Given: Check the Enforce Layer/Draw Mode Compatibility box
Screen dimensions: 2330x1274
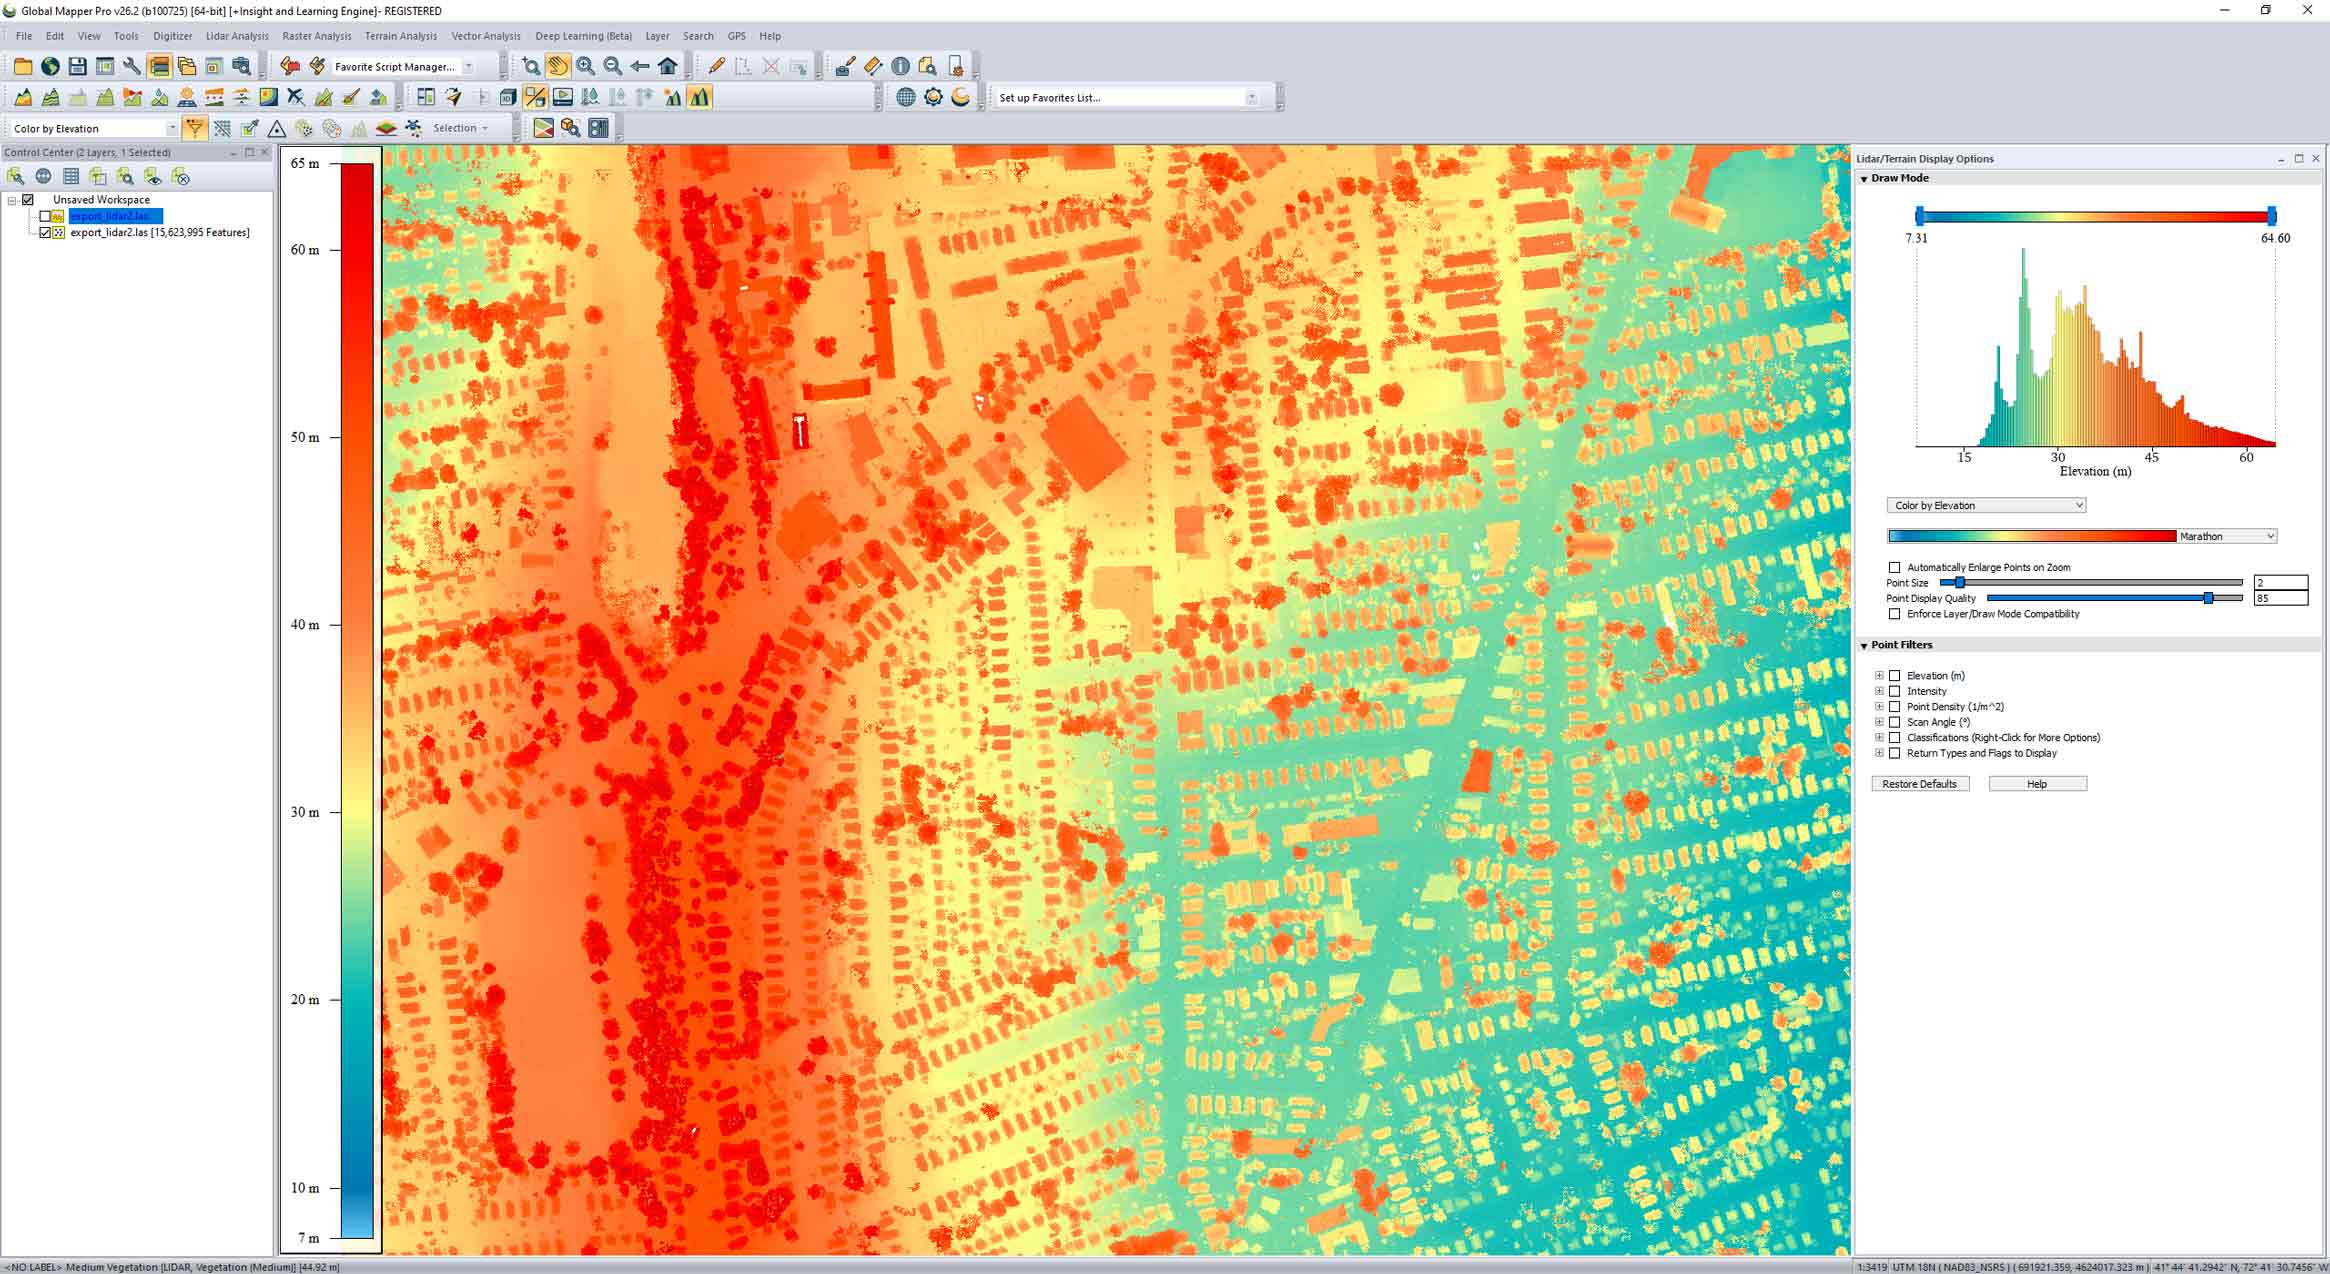Looking at the screenshot, I should (x=1894, y=614).
